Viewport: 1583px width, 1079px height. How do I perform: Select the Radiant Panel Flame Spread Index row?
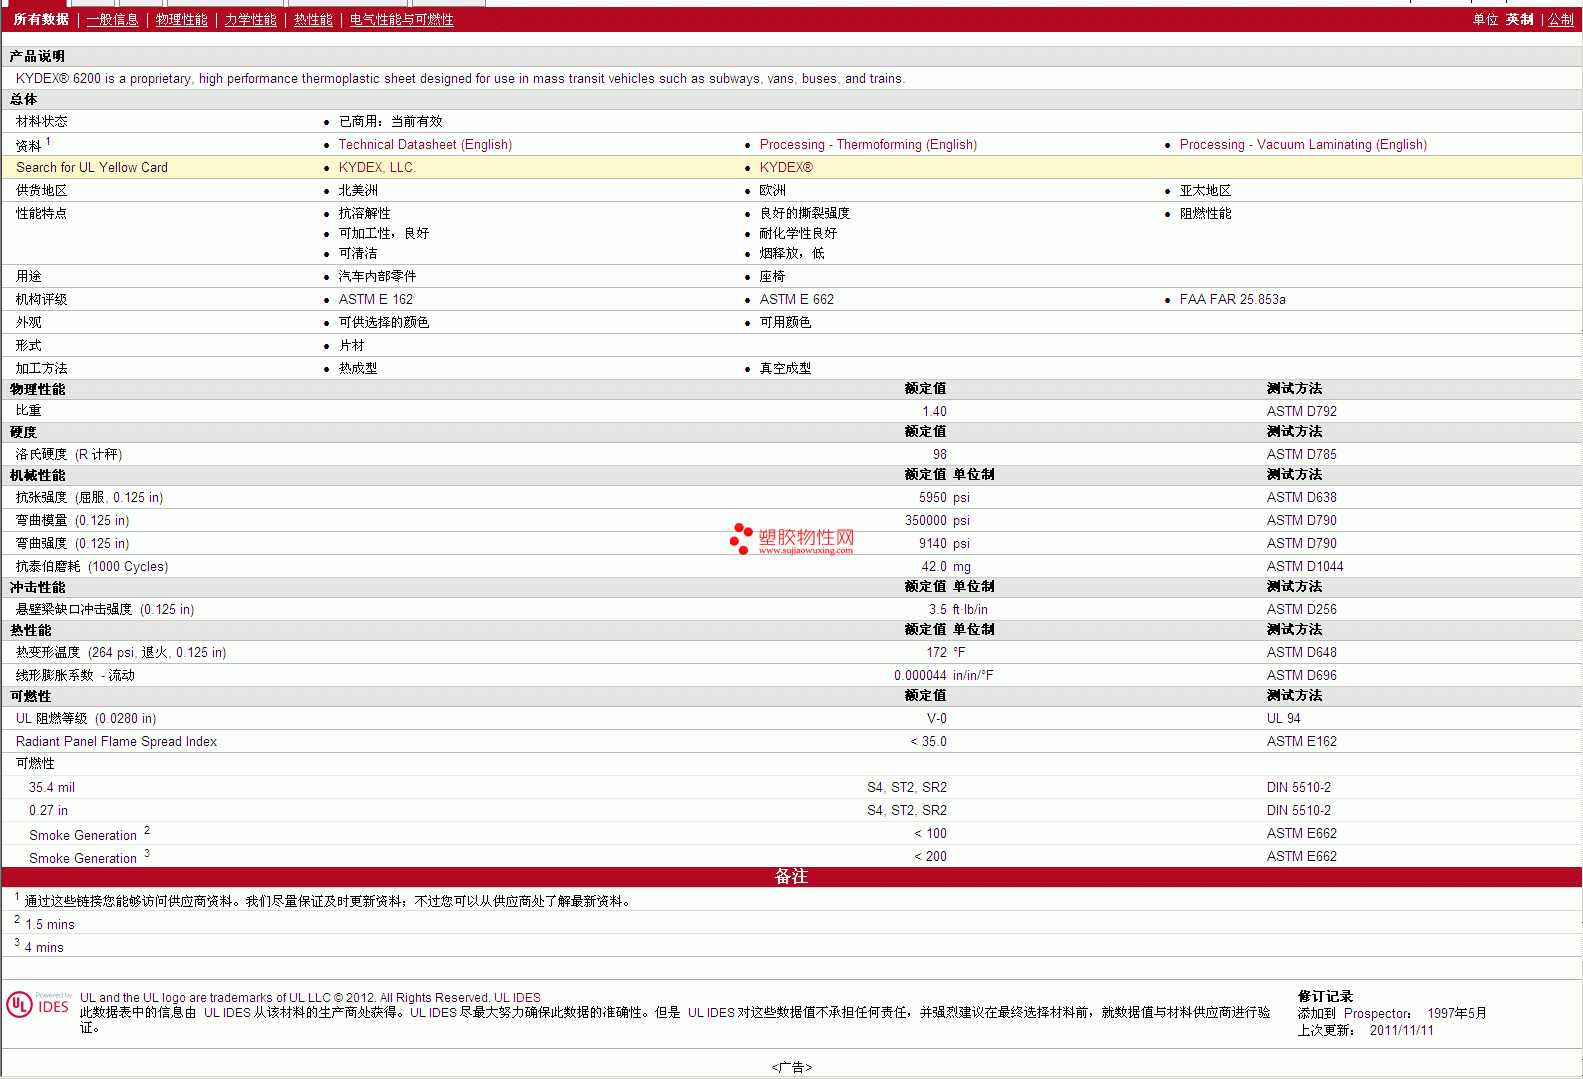[791, 741]
